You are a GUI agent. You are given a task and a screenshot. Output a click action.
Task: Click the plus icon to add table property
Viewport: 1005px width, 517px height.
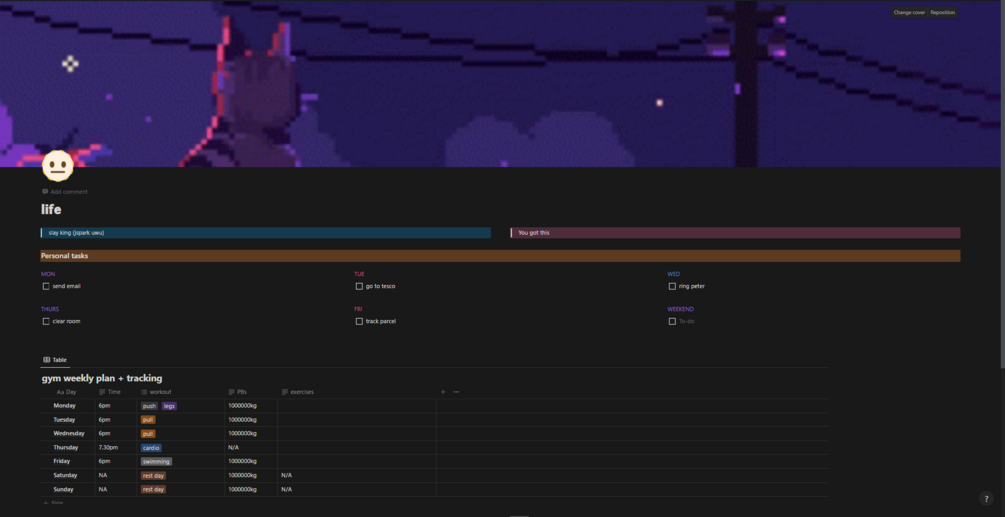coord(443,392)
